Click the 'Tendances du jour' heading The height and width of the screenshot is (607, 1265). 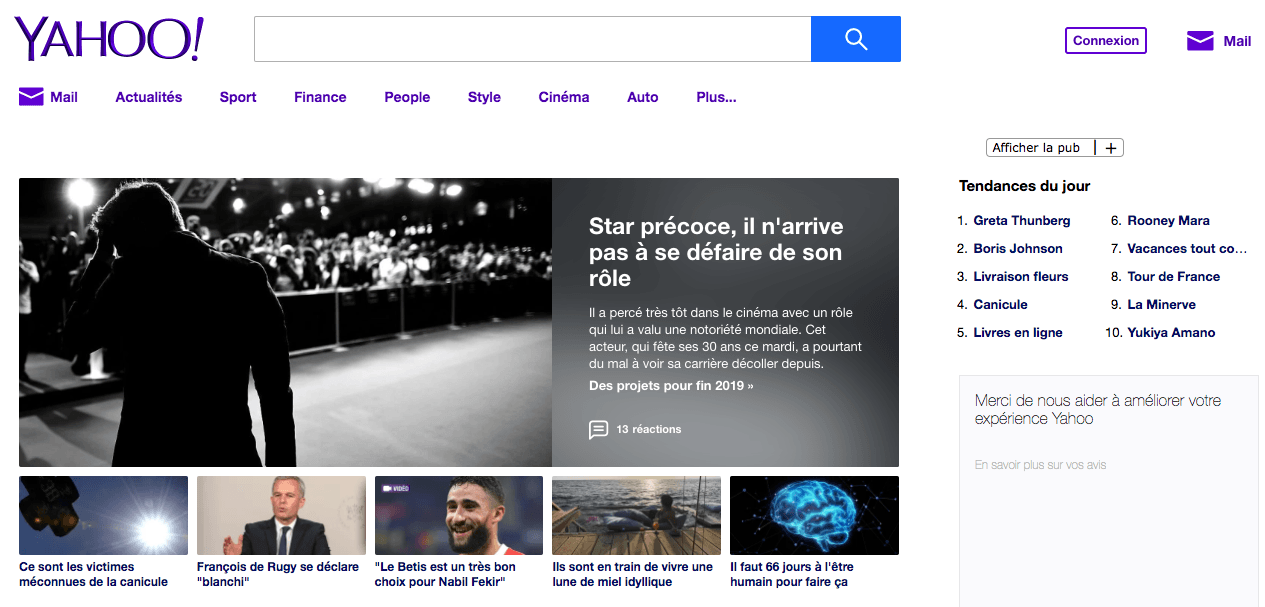(x=1024, y=186)
